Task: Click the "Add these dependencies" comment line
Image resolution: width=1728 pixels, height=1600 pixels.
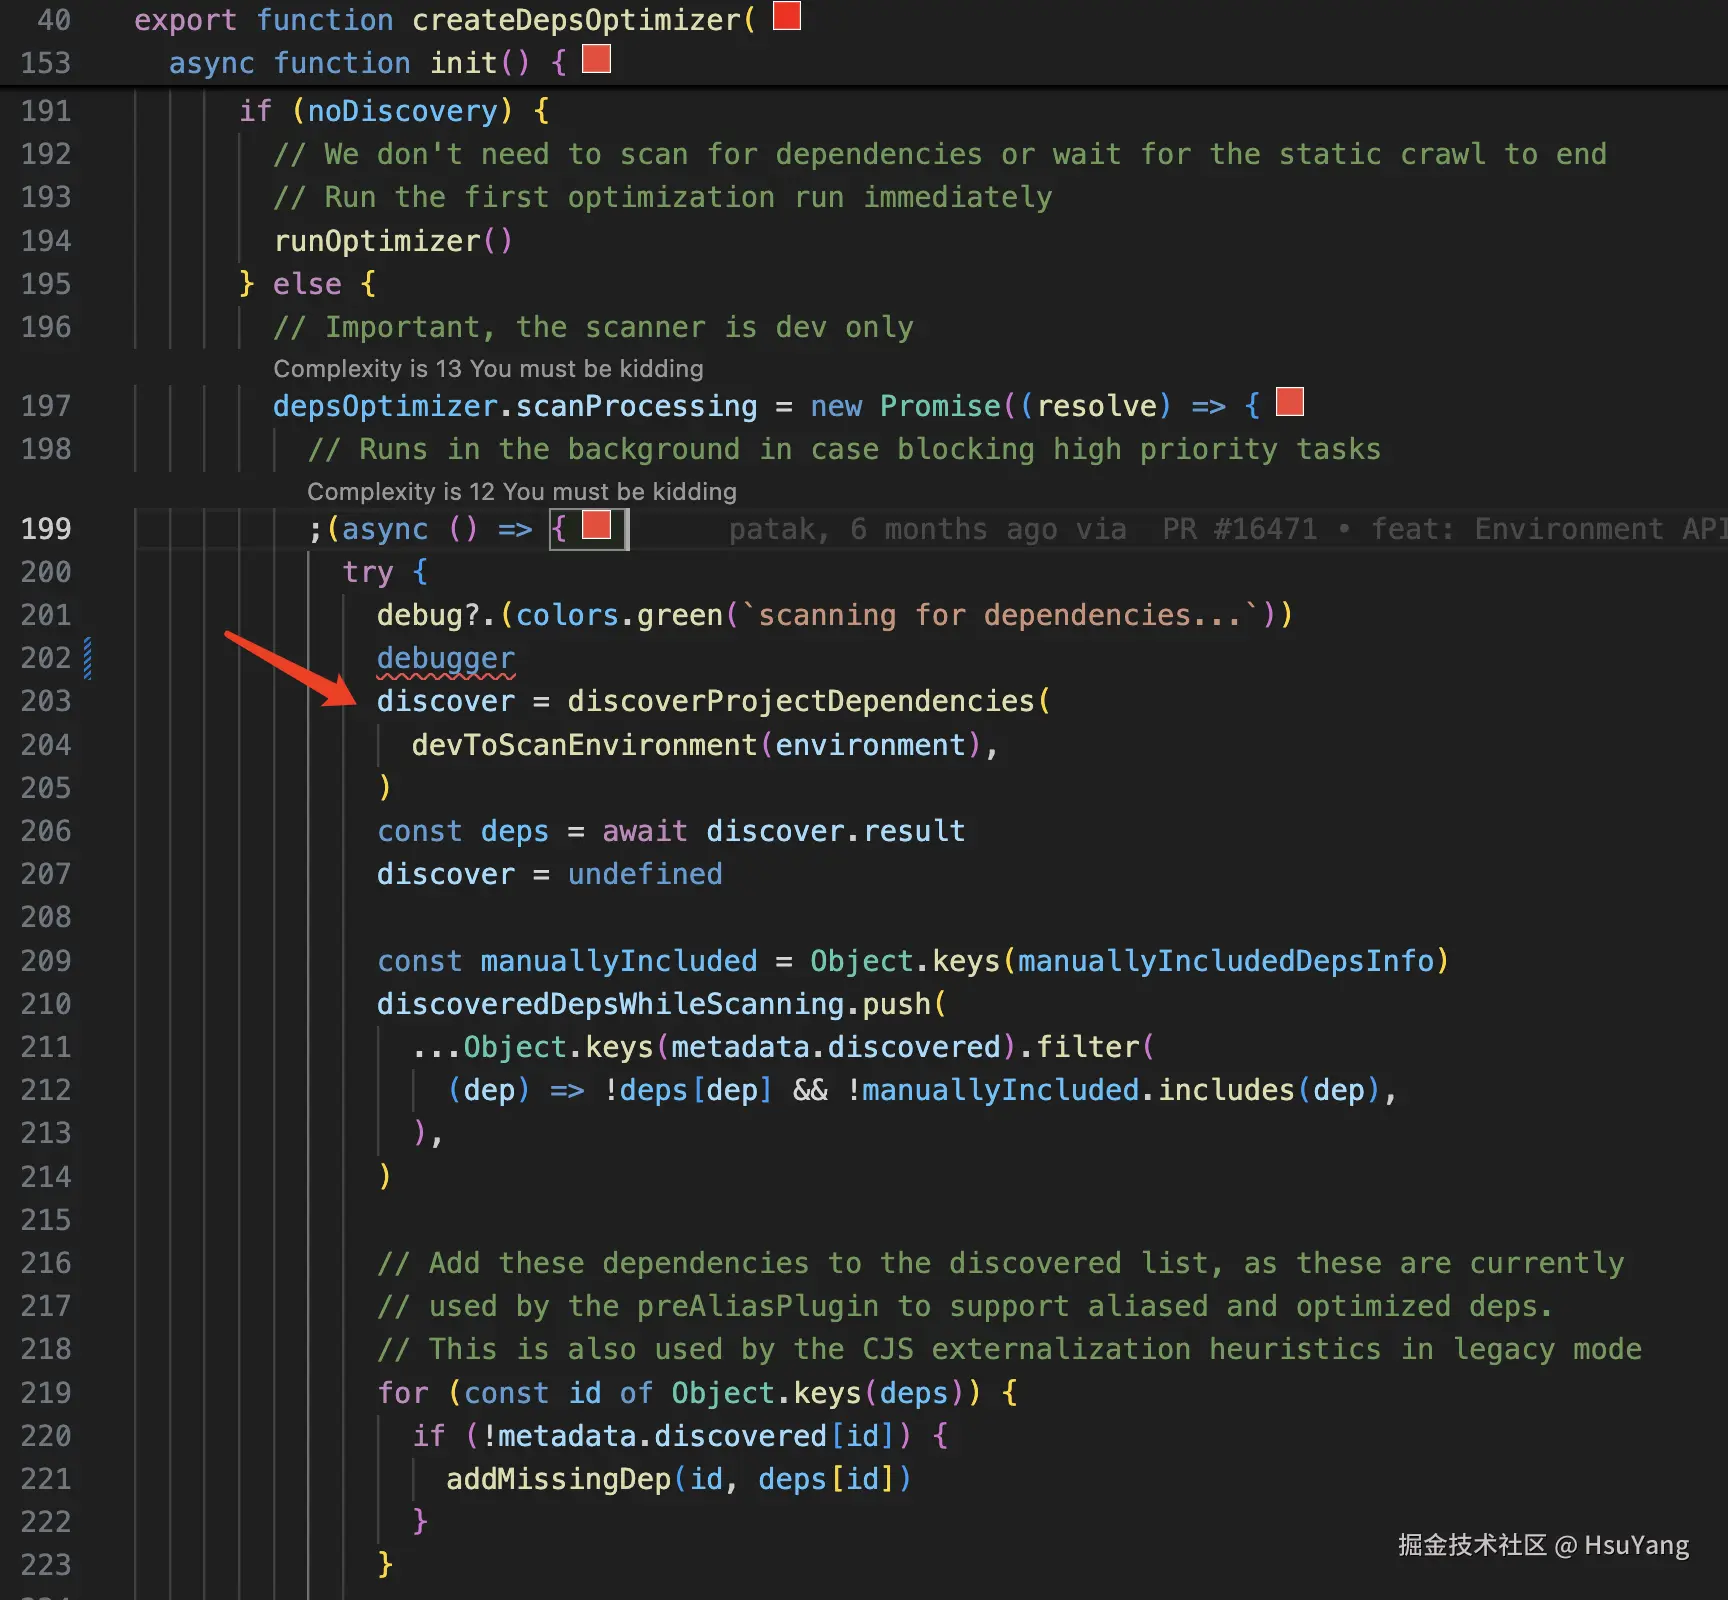Action: [1001, 1263]
